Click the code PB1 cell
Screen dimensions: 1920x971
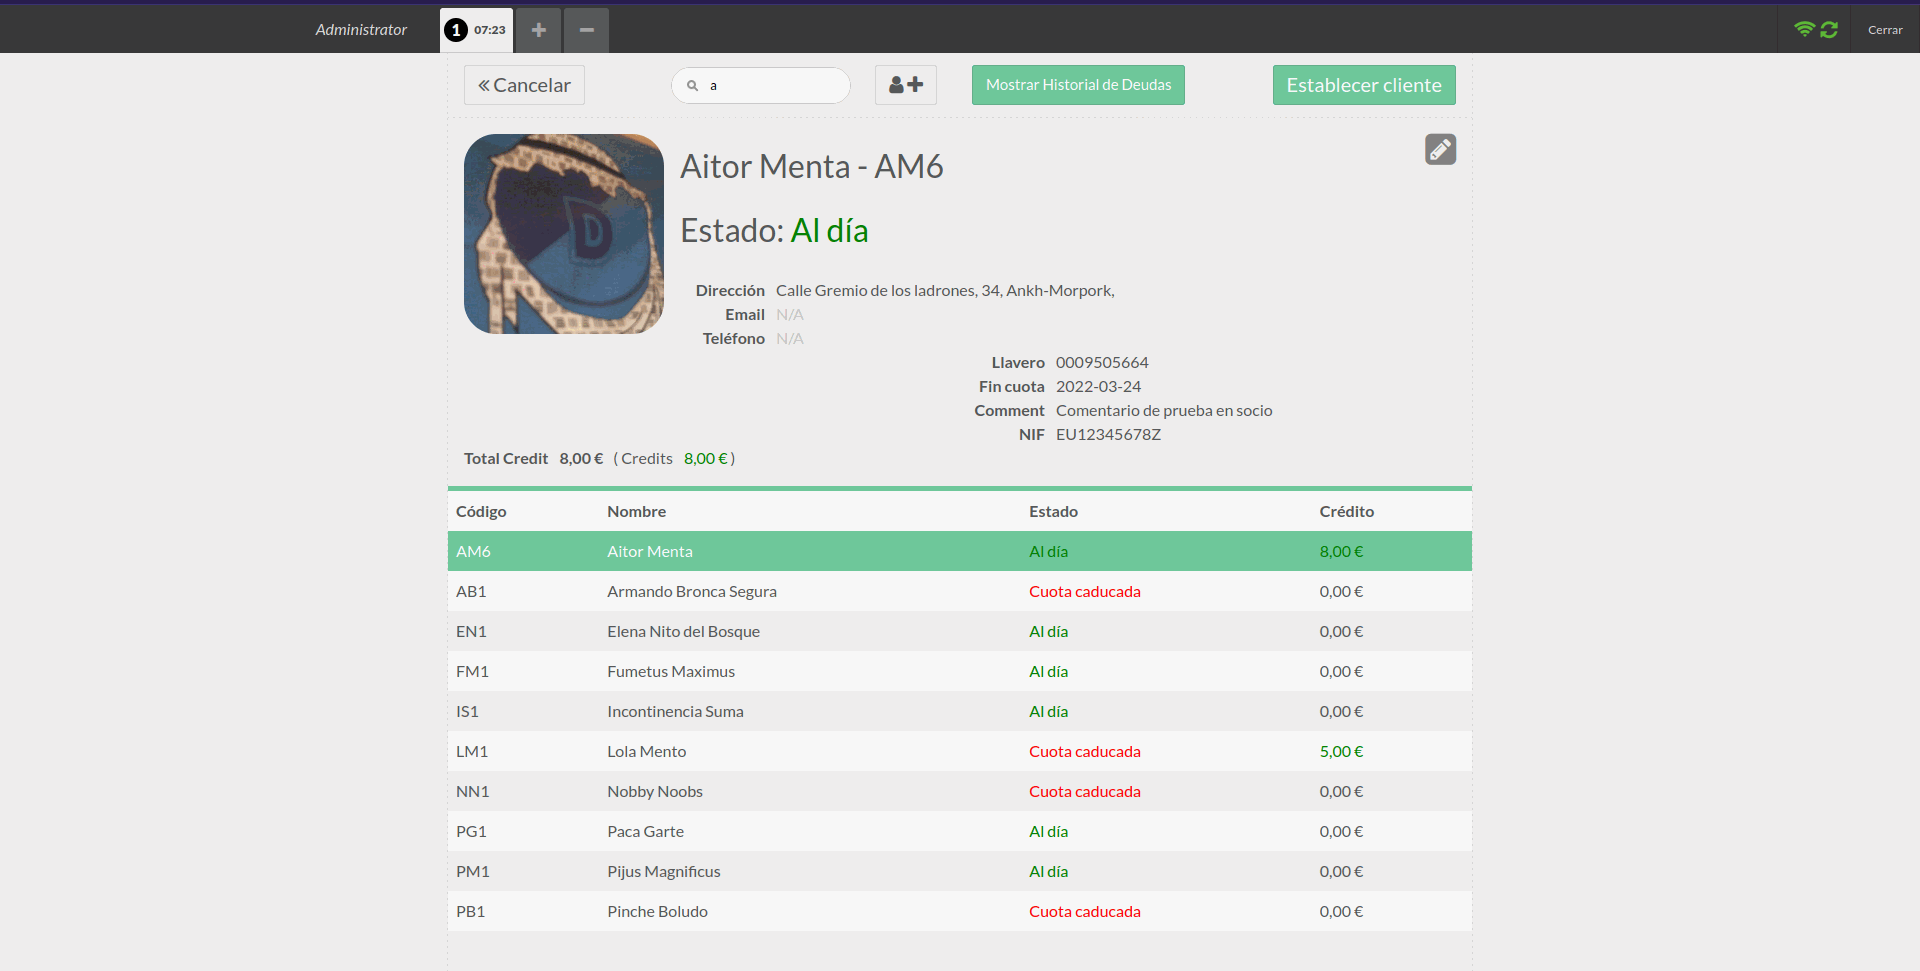[470, 911]
